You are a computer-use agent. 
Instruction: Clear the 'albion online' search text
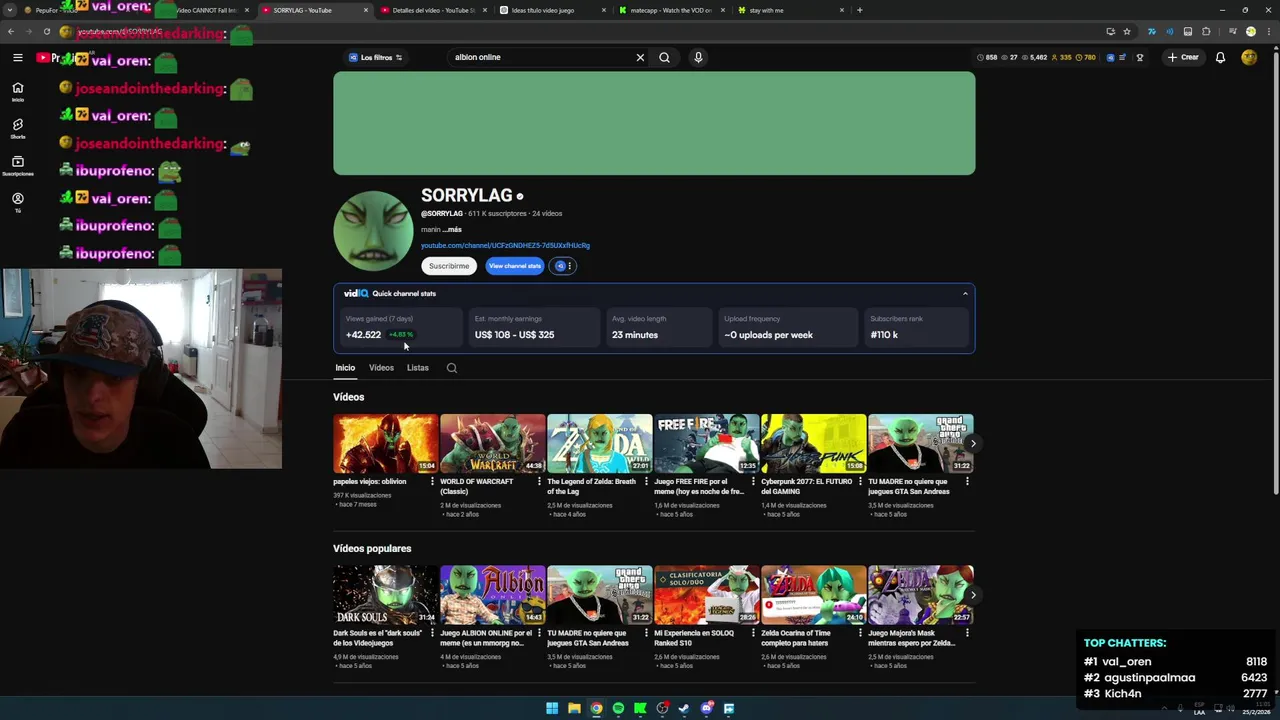[x=640, y=57]
